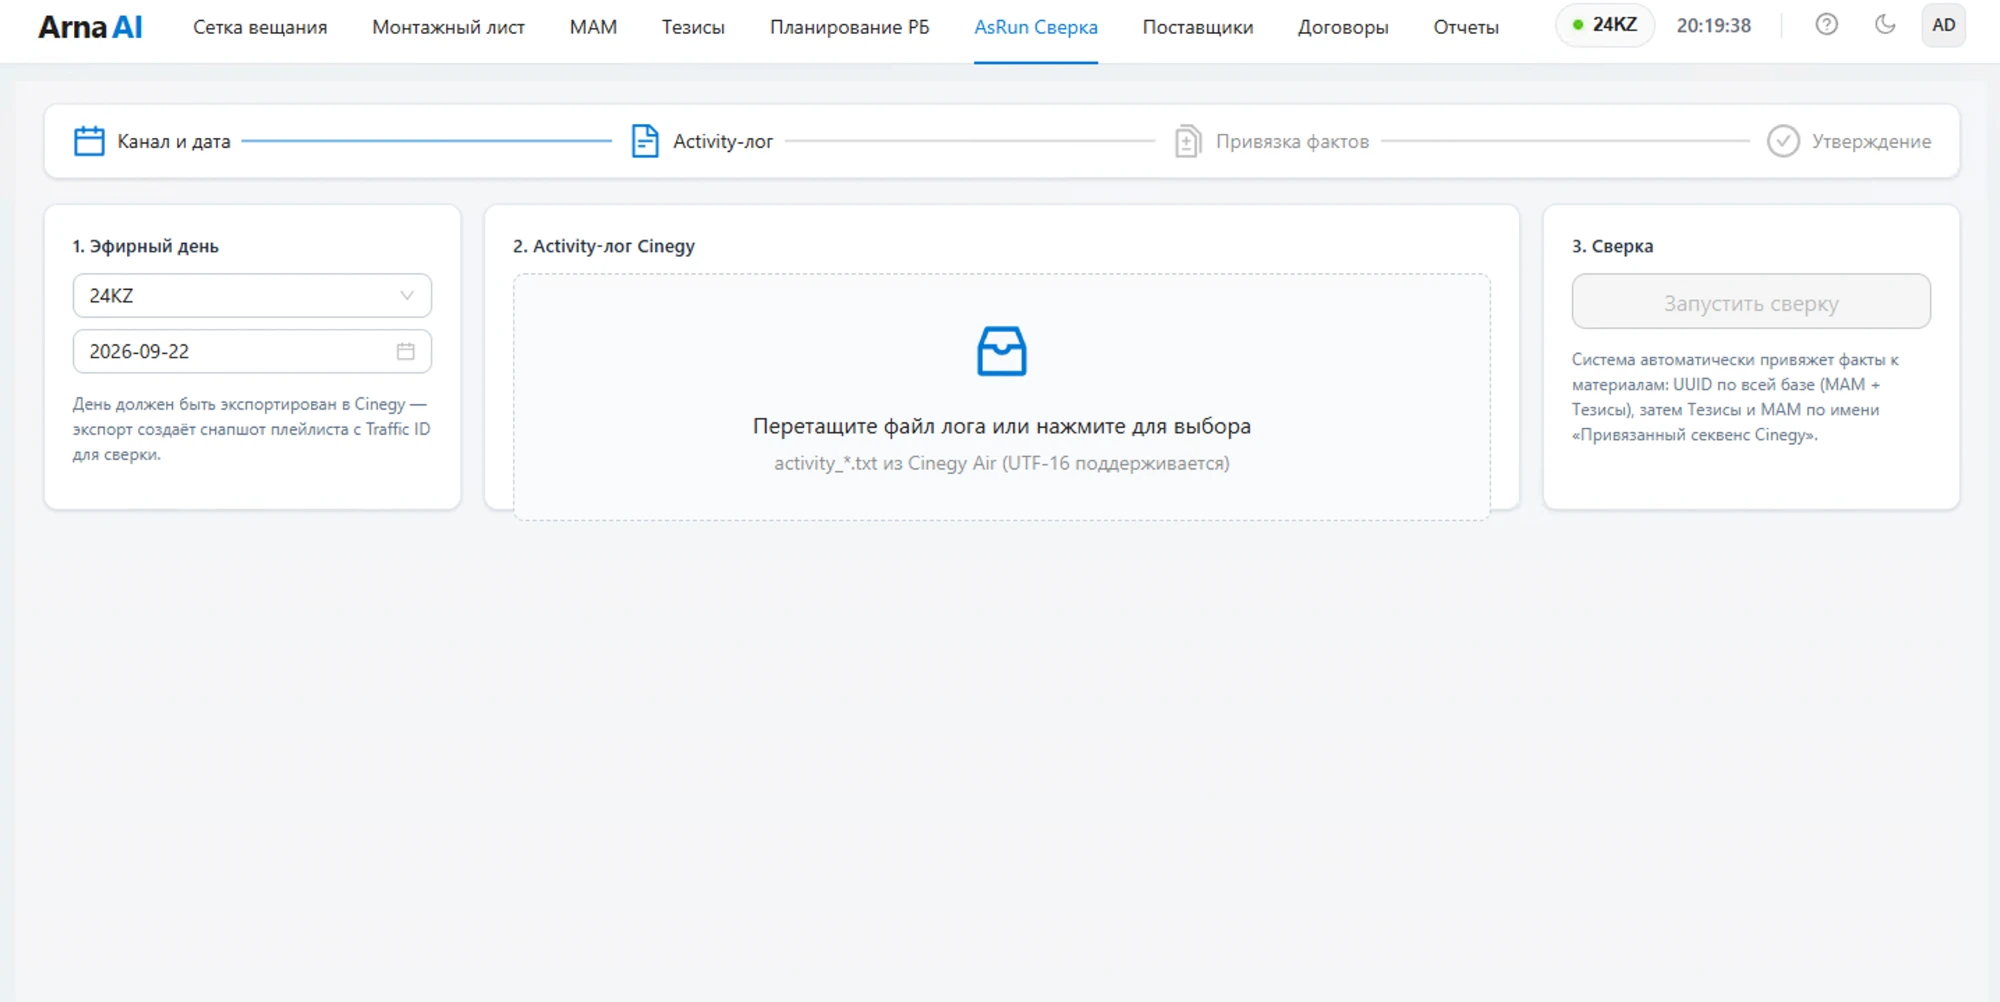Image resolution: width=2000 pixels, height=1002 pixels.
Task: Switch to MAM tab
Action: (x=593, y=27)
